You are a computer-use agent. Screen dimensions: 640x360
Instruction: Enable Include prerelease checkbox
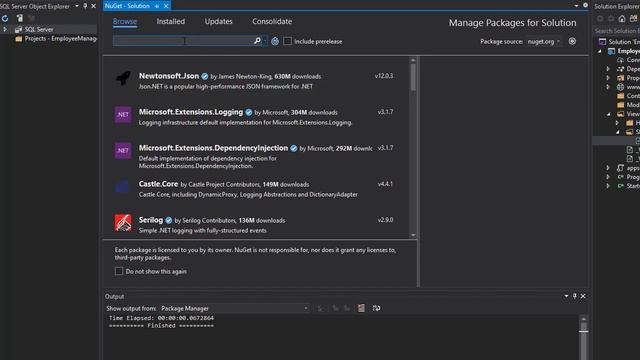(x=287, y=41)
